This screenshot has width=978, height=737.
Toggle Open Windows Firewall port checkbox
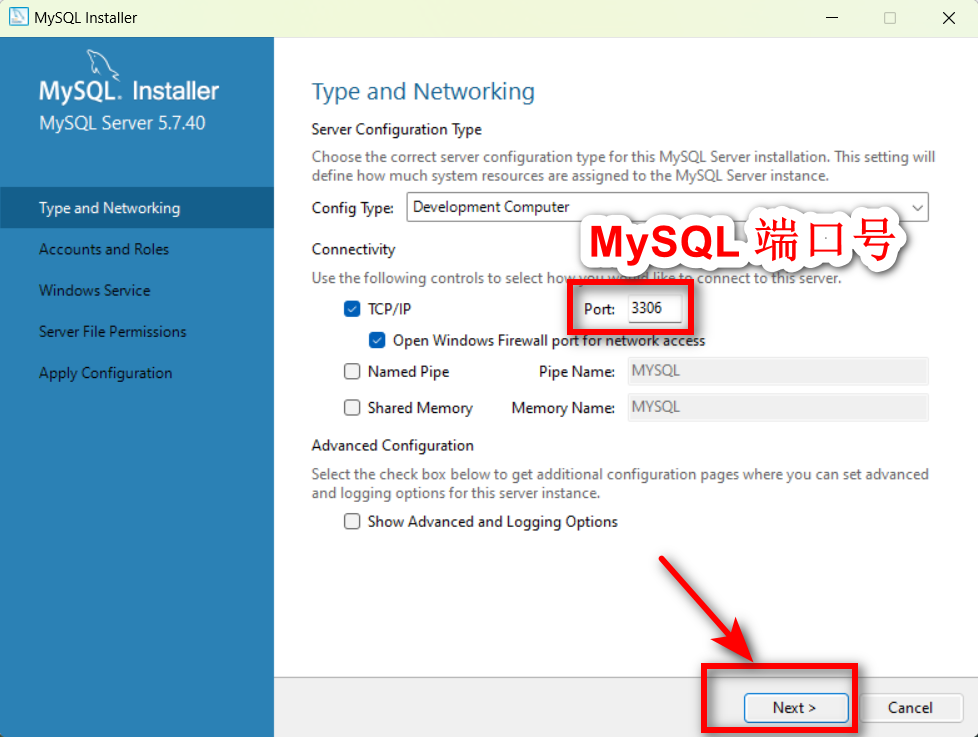click(x=377, y=340)
